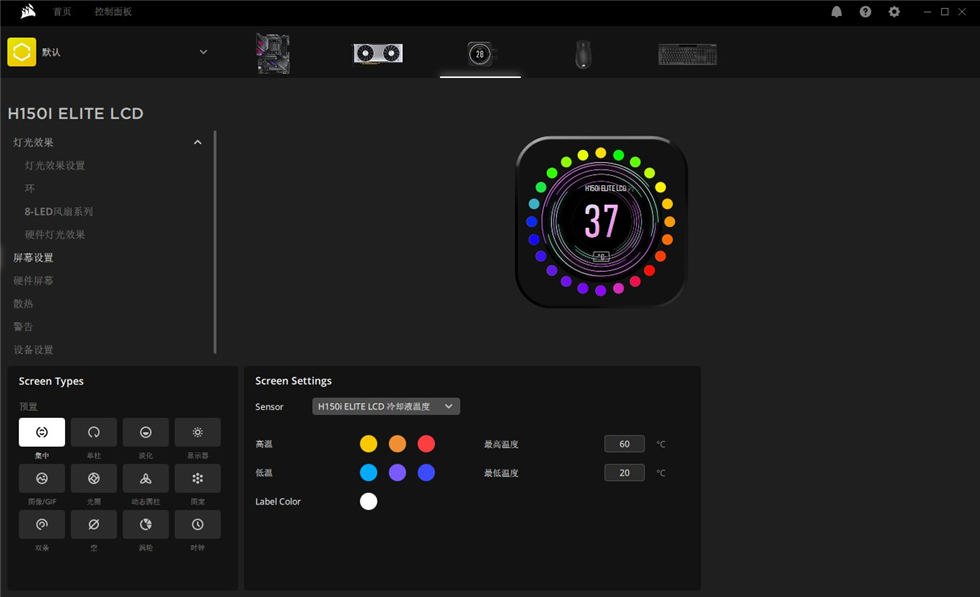Open 设备设置 in the sidebar
This screenshot has height=597, width=980.
coord(33,350)
